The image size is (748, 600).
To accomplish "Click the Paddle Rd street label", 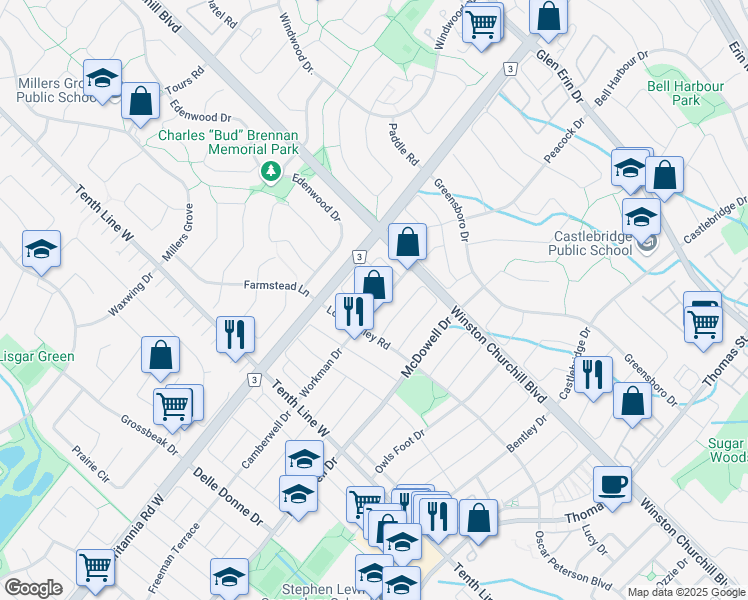I will tap(404, 145).
